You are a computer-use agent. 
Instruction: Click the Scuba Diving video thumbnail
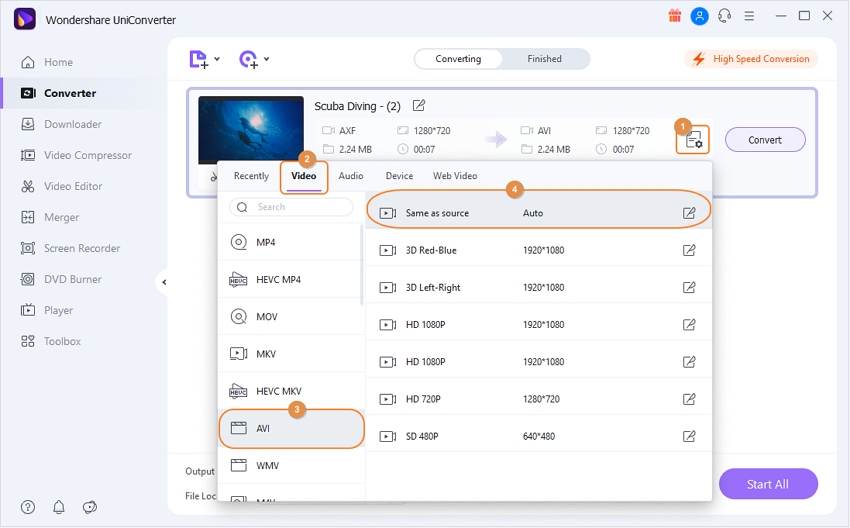251,130
